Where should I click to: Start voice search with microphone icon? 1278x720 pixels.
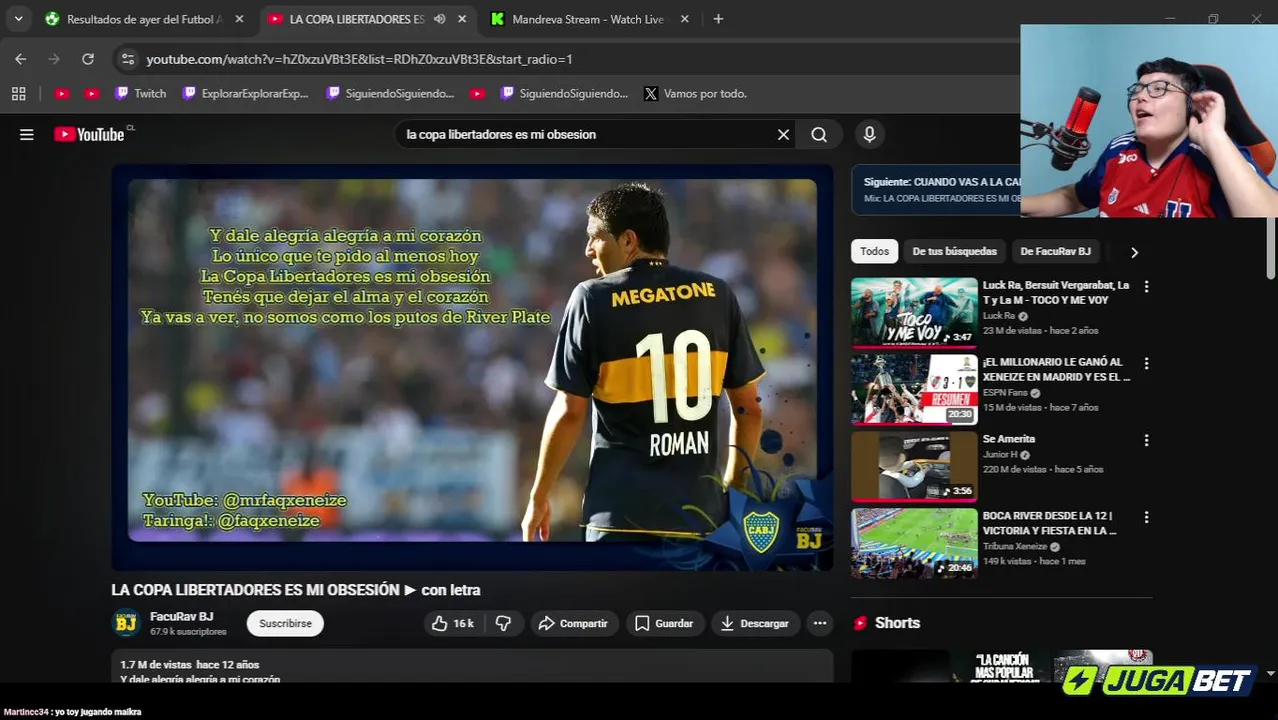tap(869, 134)
